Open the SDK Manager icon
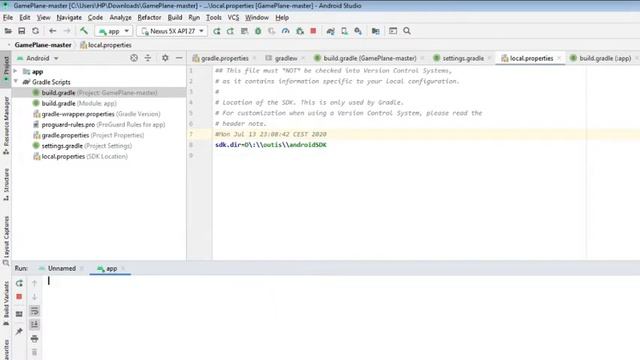 (358, 31)
